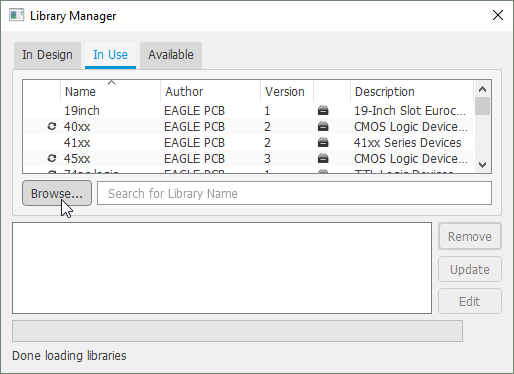Click the Update button
The width and height of the screenshot is (514, 374).
coord(470,269)
